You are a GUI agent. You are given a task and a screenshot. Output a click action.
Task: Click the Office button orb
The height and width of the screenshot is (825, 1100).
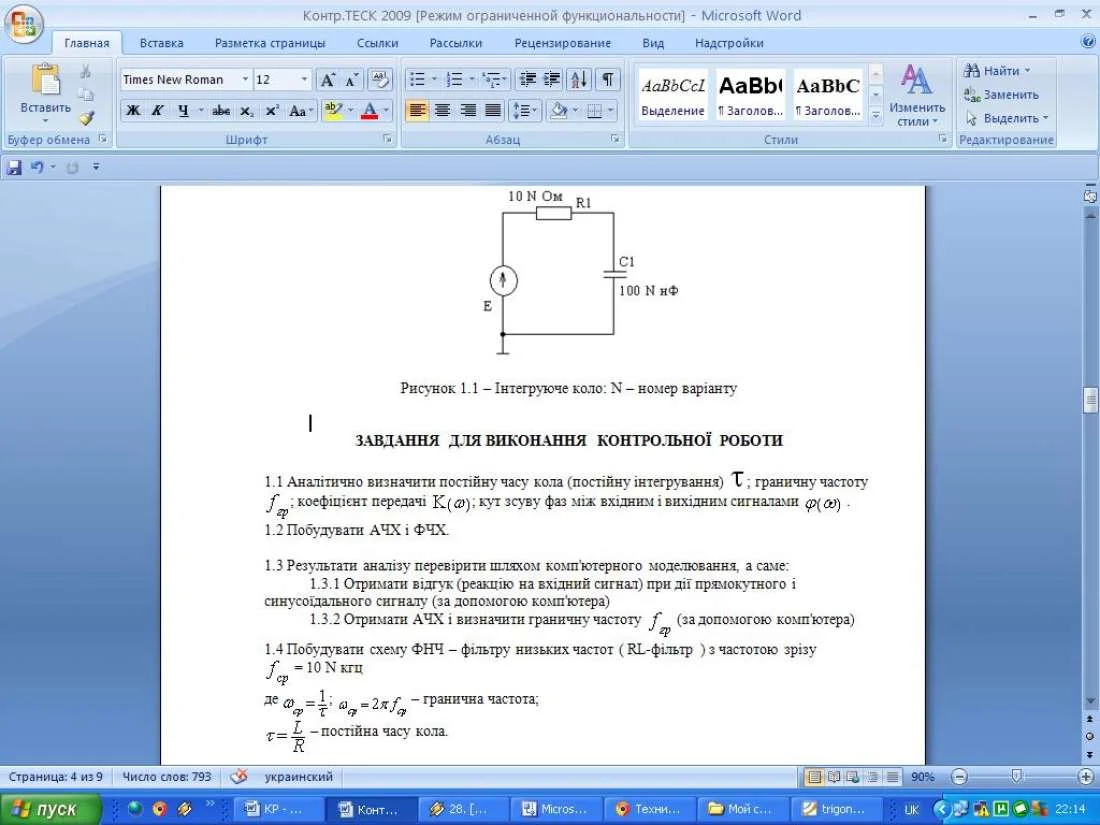(x=23, y=25)
